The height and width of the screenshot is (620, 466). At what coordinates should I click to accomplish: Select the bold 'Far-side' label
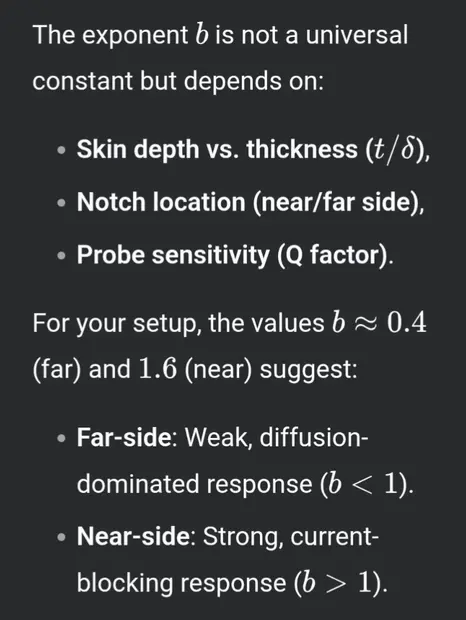tap(125, 437)
